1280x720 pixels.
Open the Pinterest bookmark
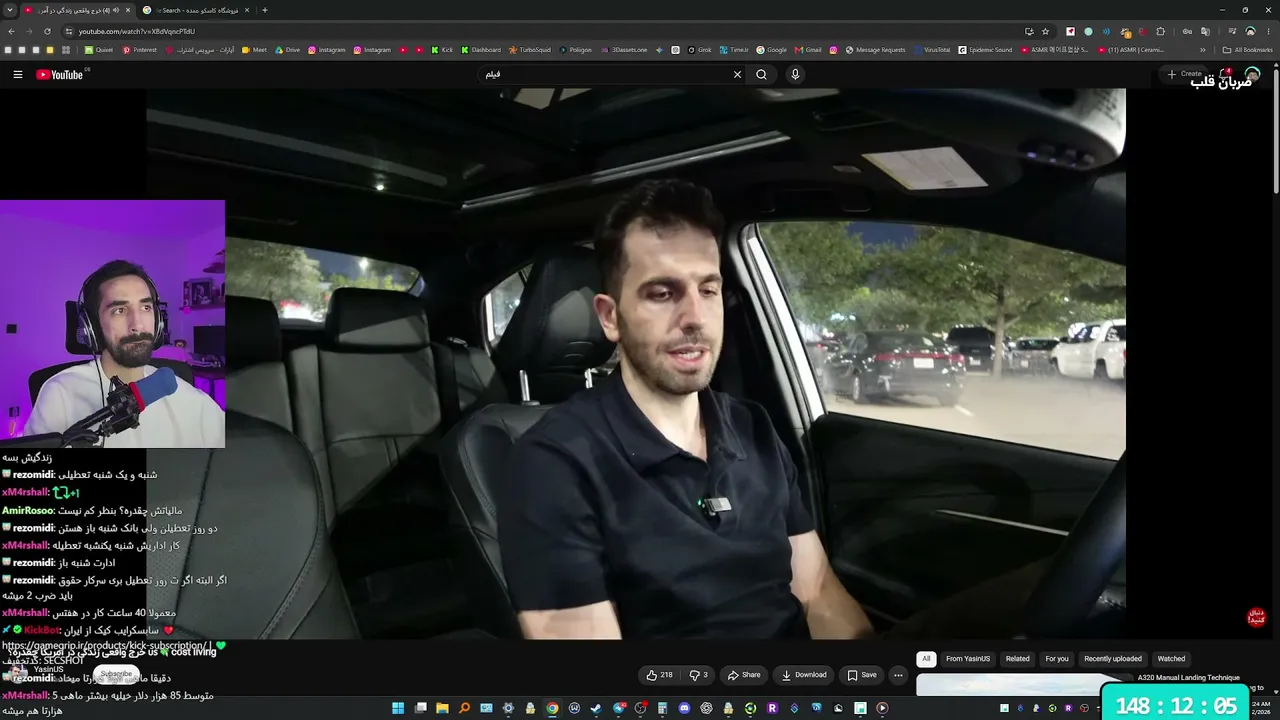pyautogui.click(x=140, y=50)
